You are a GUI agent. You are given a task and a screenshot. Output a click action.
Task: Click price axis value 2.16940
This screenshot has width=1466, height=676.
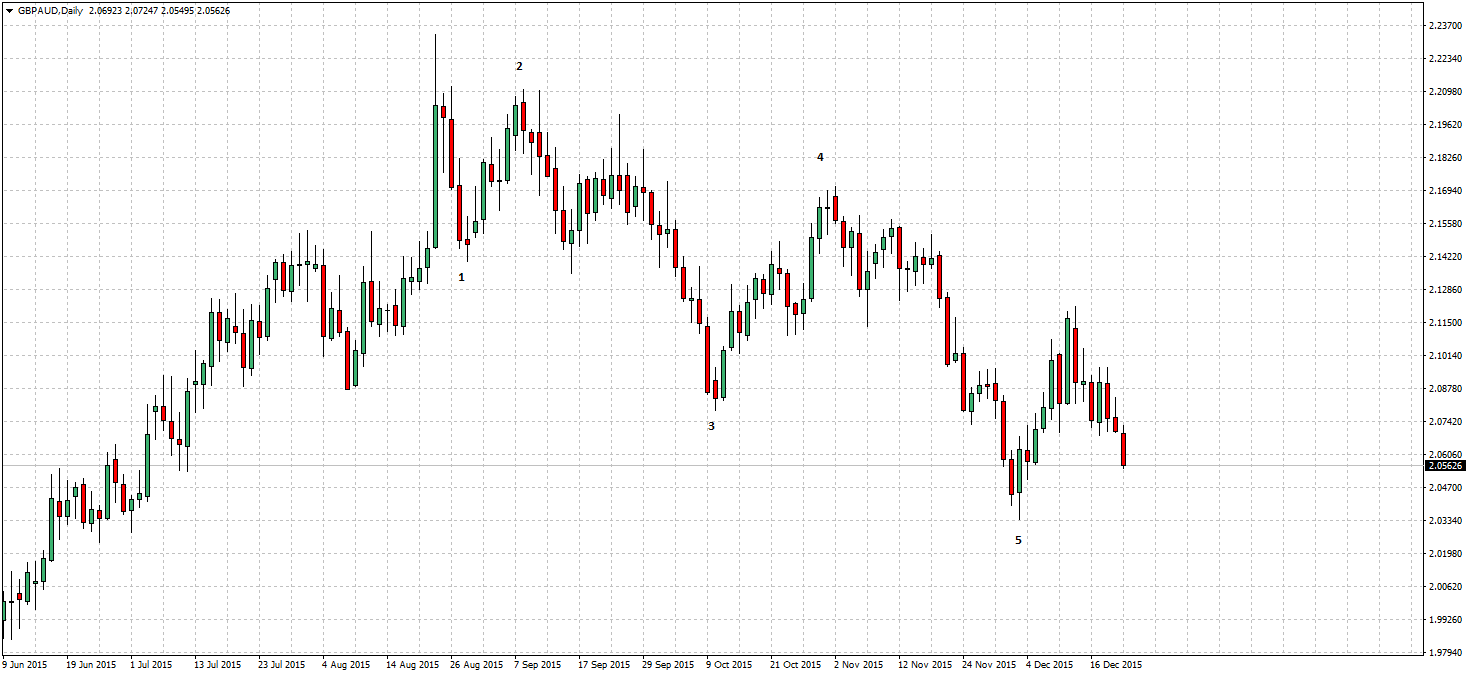click(x=1444, y=191)
